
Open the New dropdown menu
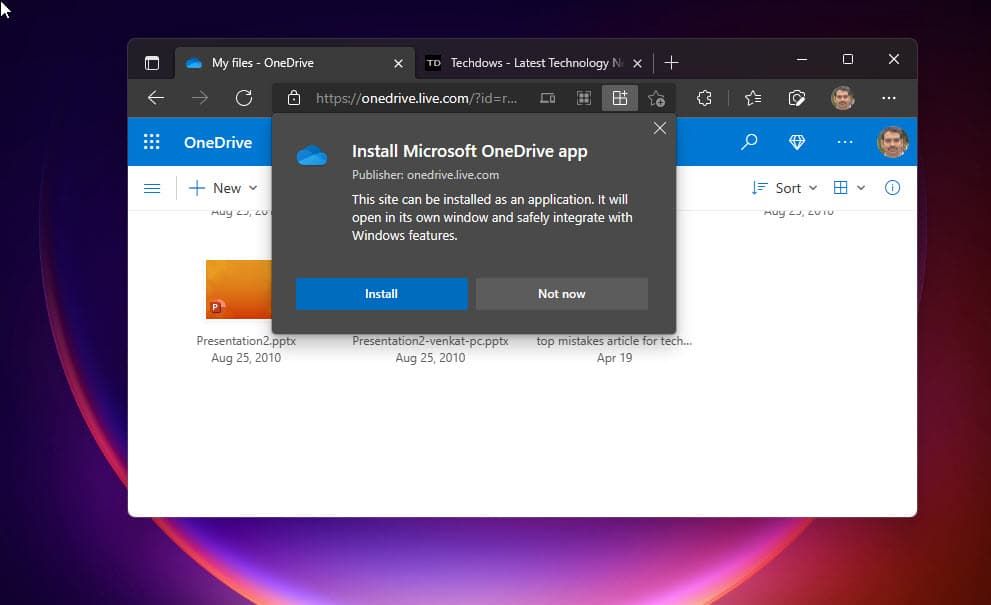point(223,188)
